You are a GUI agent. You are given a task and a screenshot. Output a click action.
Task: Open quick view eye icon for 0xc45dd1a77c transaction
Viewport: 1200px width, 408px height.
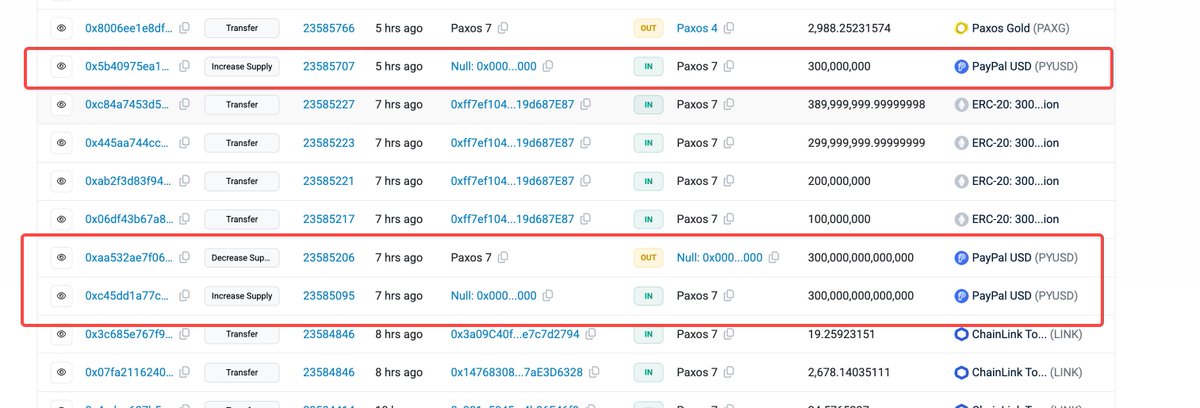pyautogui.click(x=61, y=296)
